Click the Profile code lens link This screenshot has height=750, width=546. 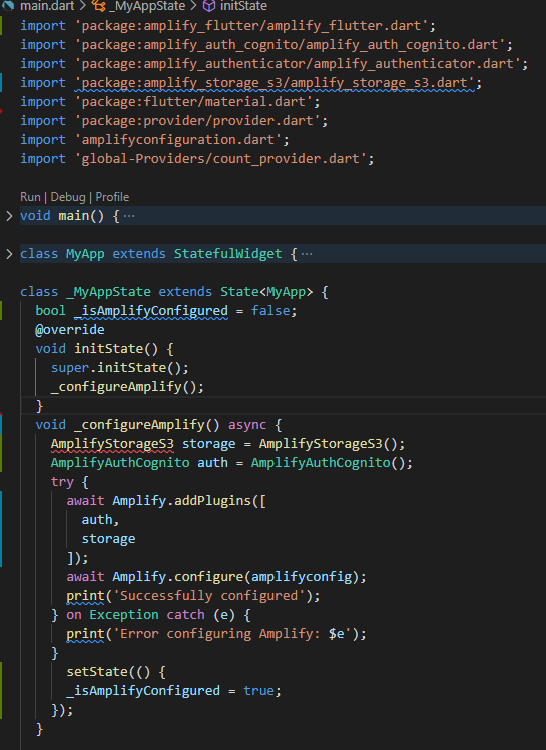pos(112,197)
